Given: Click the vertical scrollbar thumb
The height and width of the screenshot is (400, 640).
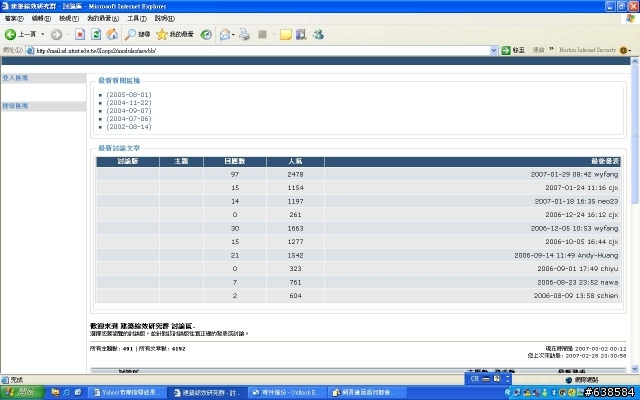Looking at the screenshot, I should pos(635,135).
